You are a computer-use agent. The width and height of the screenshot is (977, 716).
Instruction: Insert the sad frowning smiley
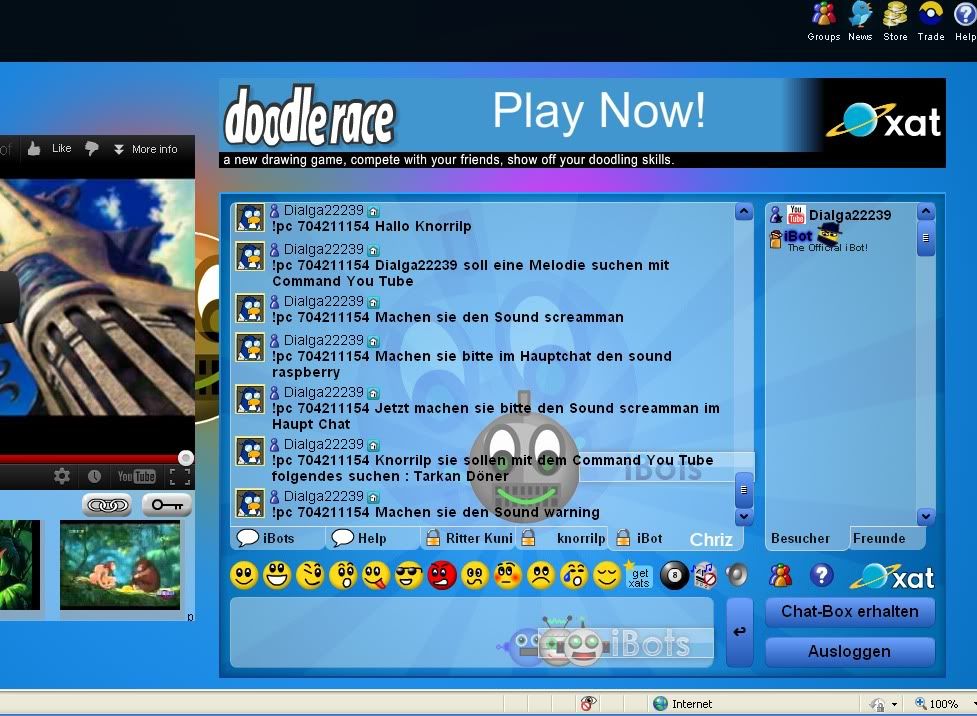pos(541,575)
